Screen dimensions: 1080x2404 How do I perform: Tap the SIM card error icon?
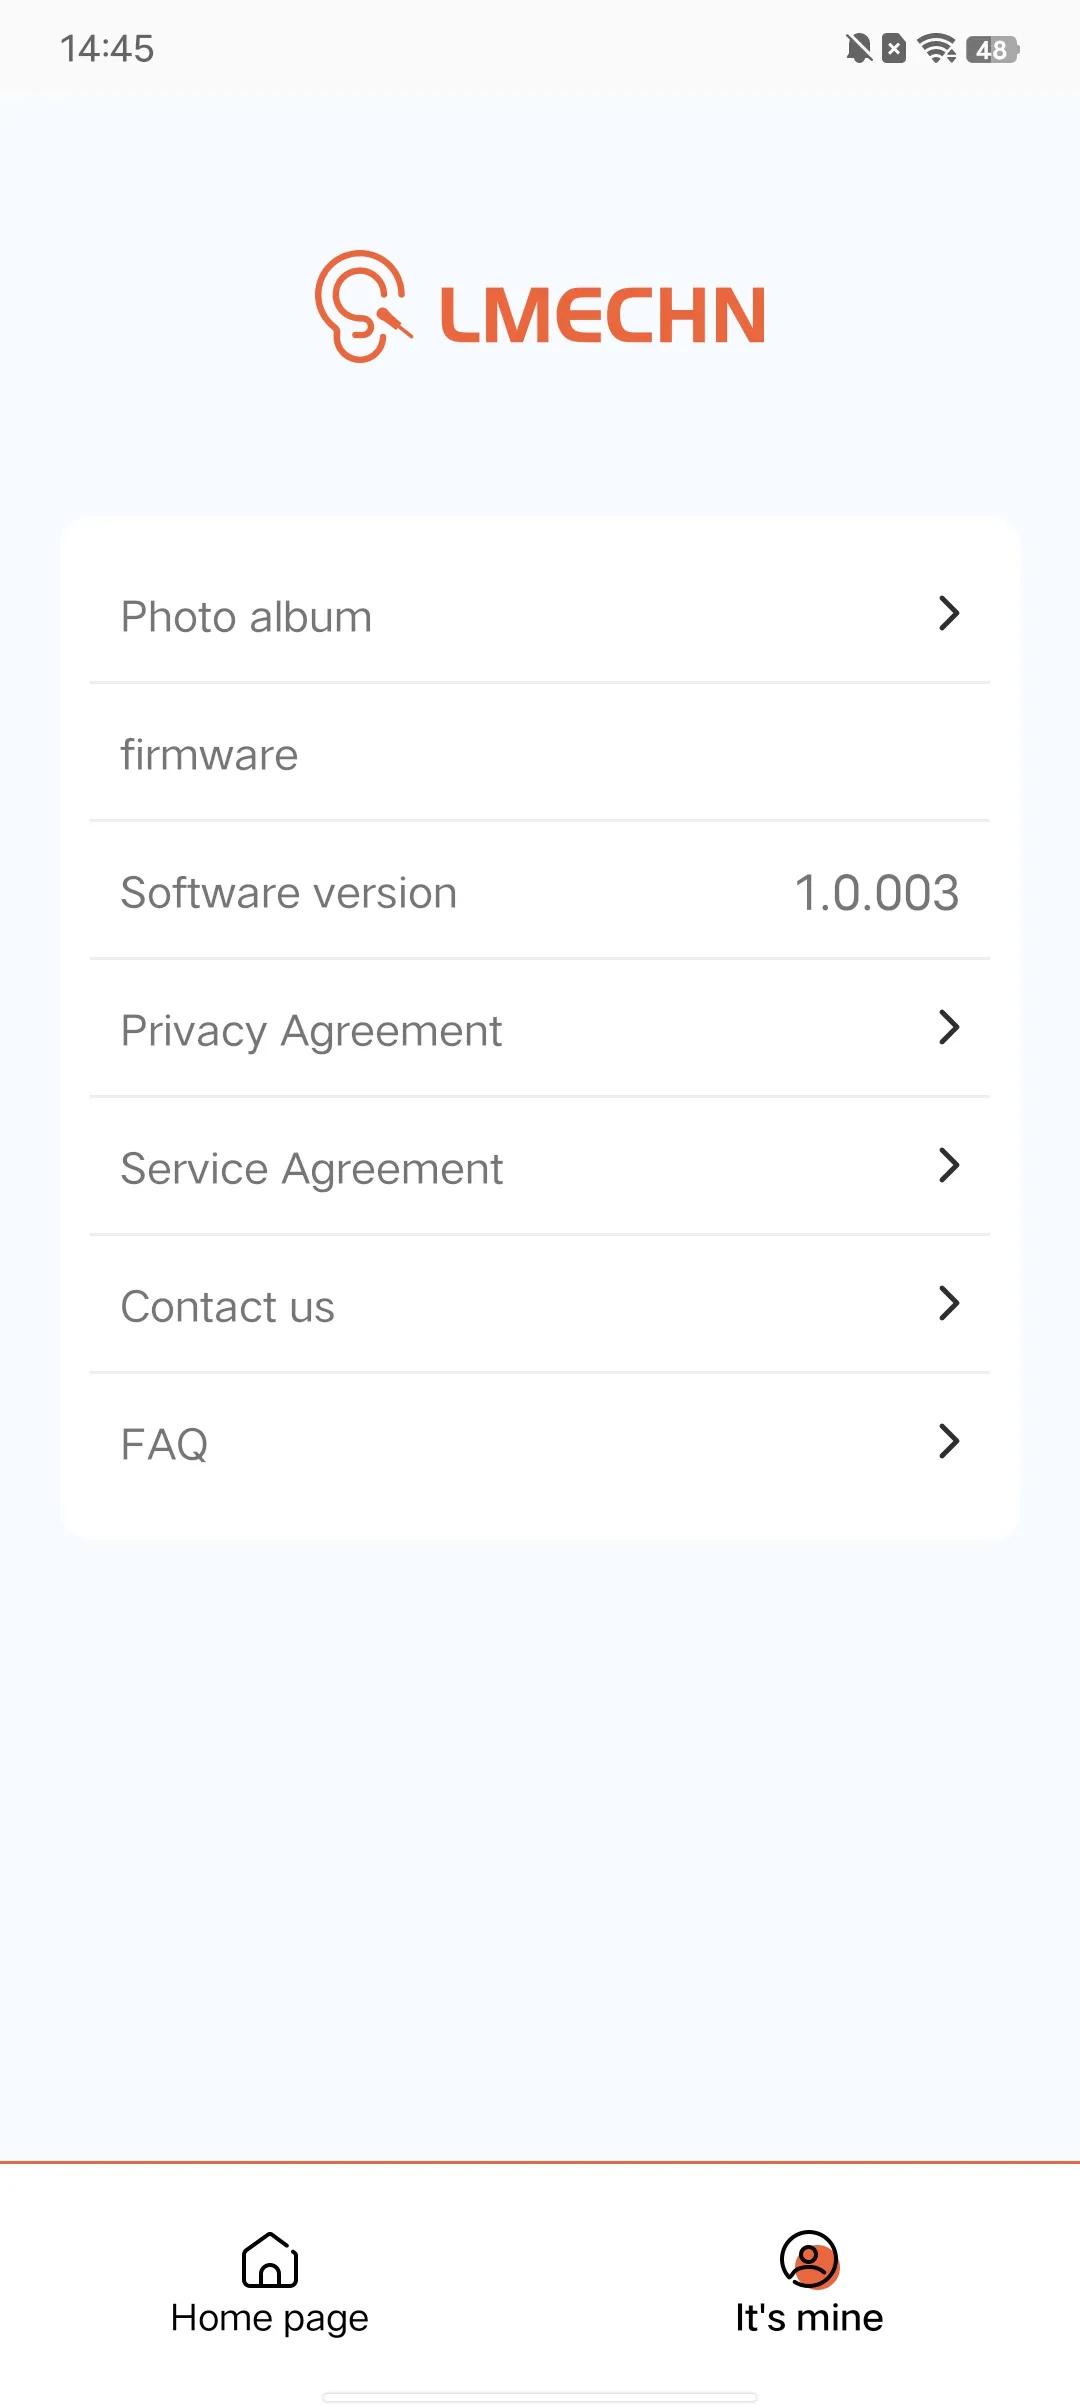tap(895, 48)
